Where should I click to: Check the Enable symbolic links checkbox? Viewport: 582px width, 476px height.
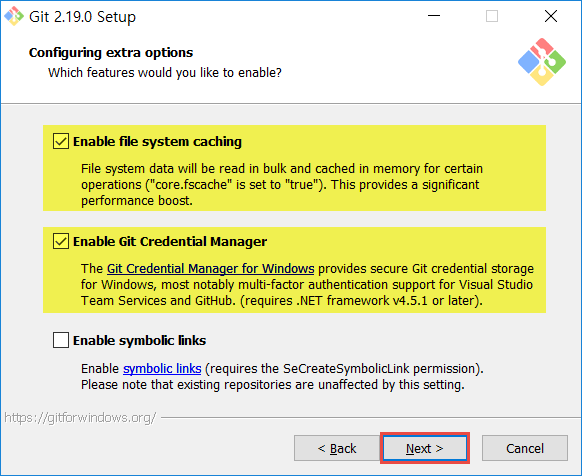(61, 340)
